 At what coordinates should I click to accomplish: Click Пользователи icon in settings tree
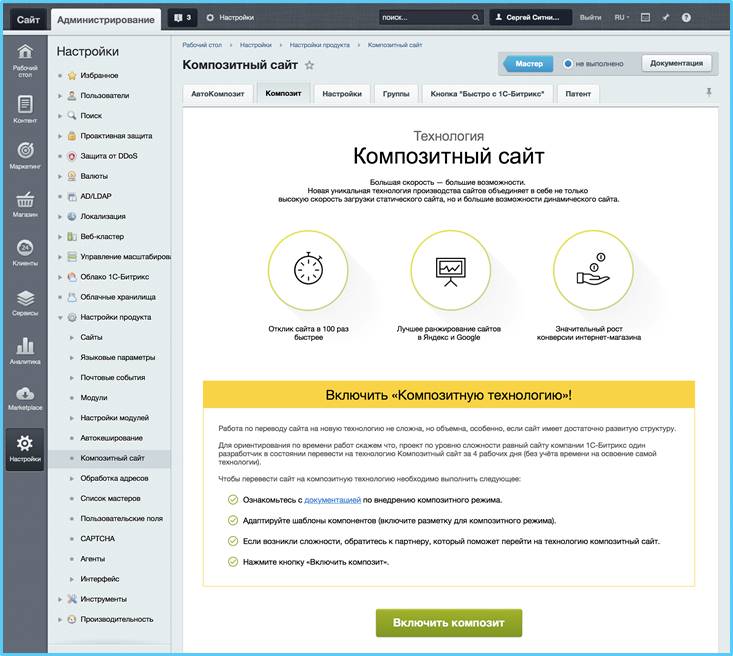click(x=72, y=96)
